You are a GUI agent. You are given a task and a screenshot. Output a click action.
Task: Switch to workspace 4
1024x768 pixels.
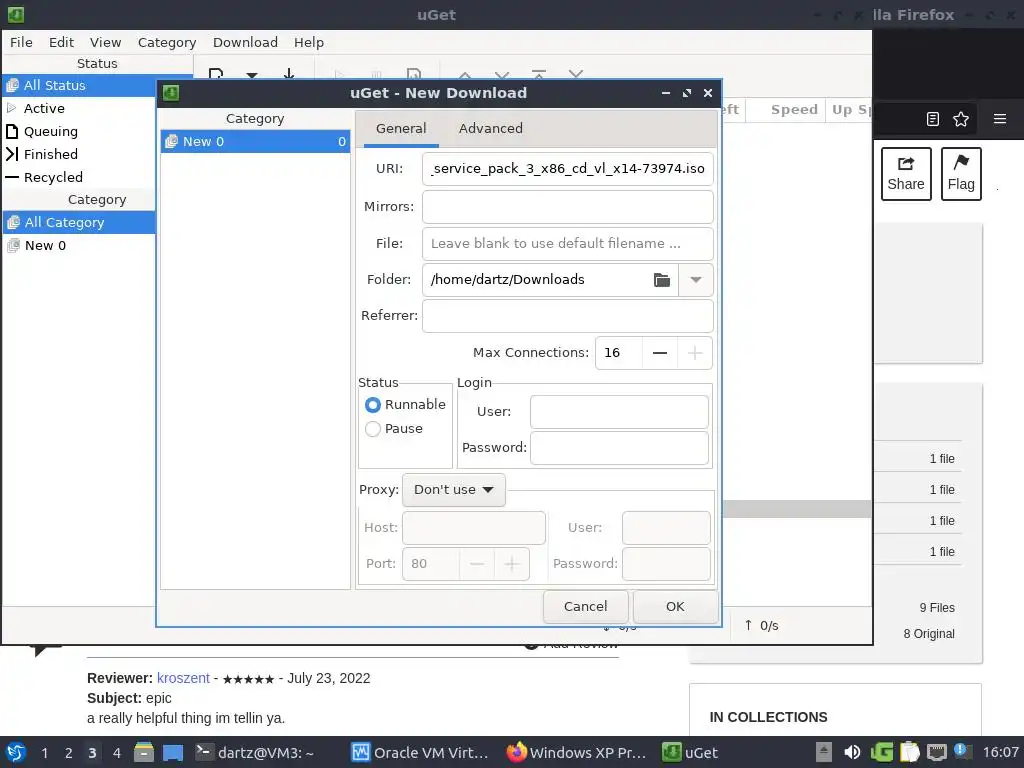point(117,753)
